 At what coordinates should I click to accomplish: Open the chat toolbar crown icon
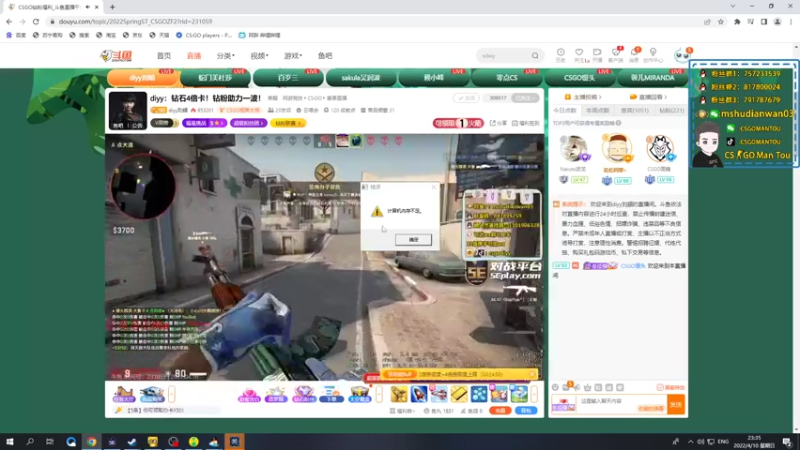click(x=587, y=387)
